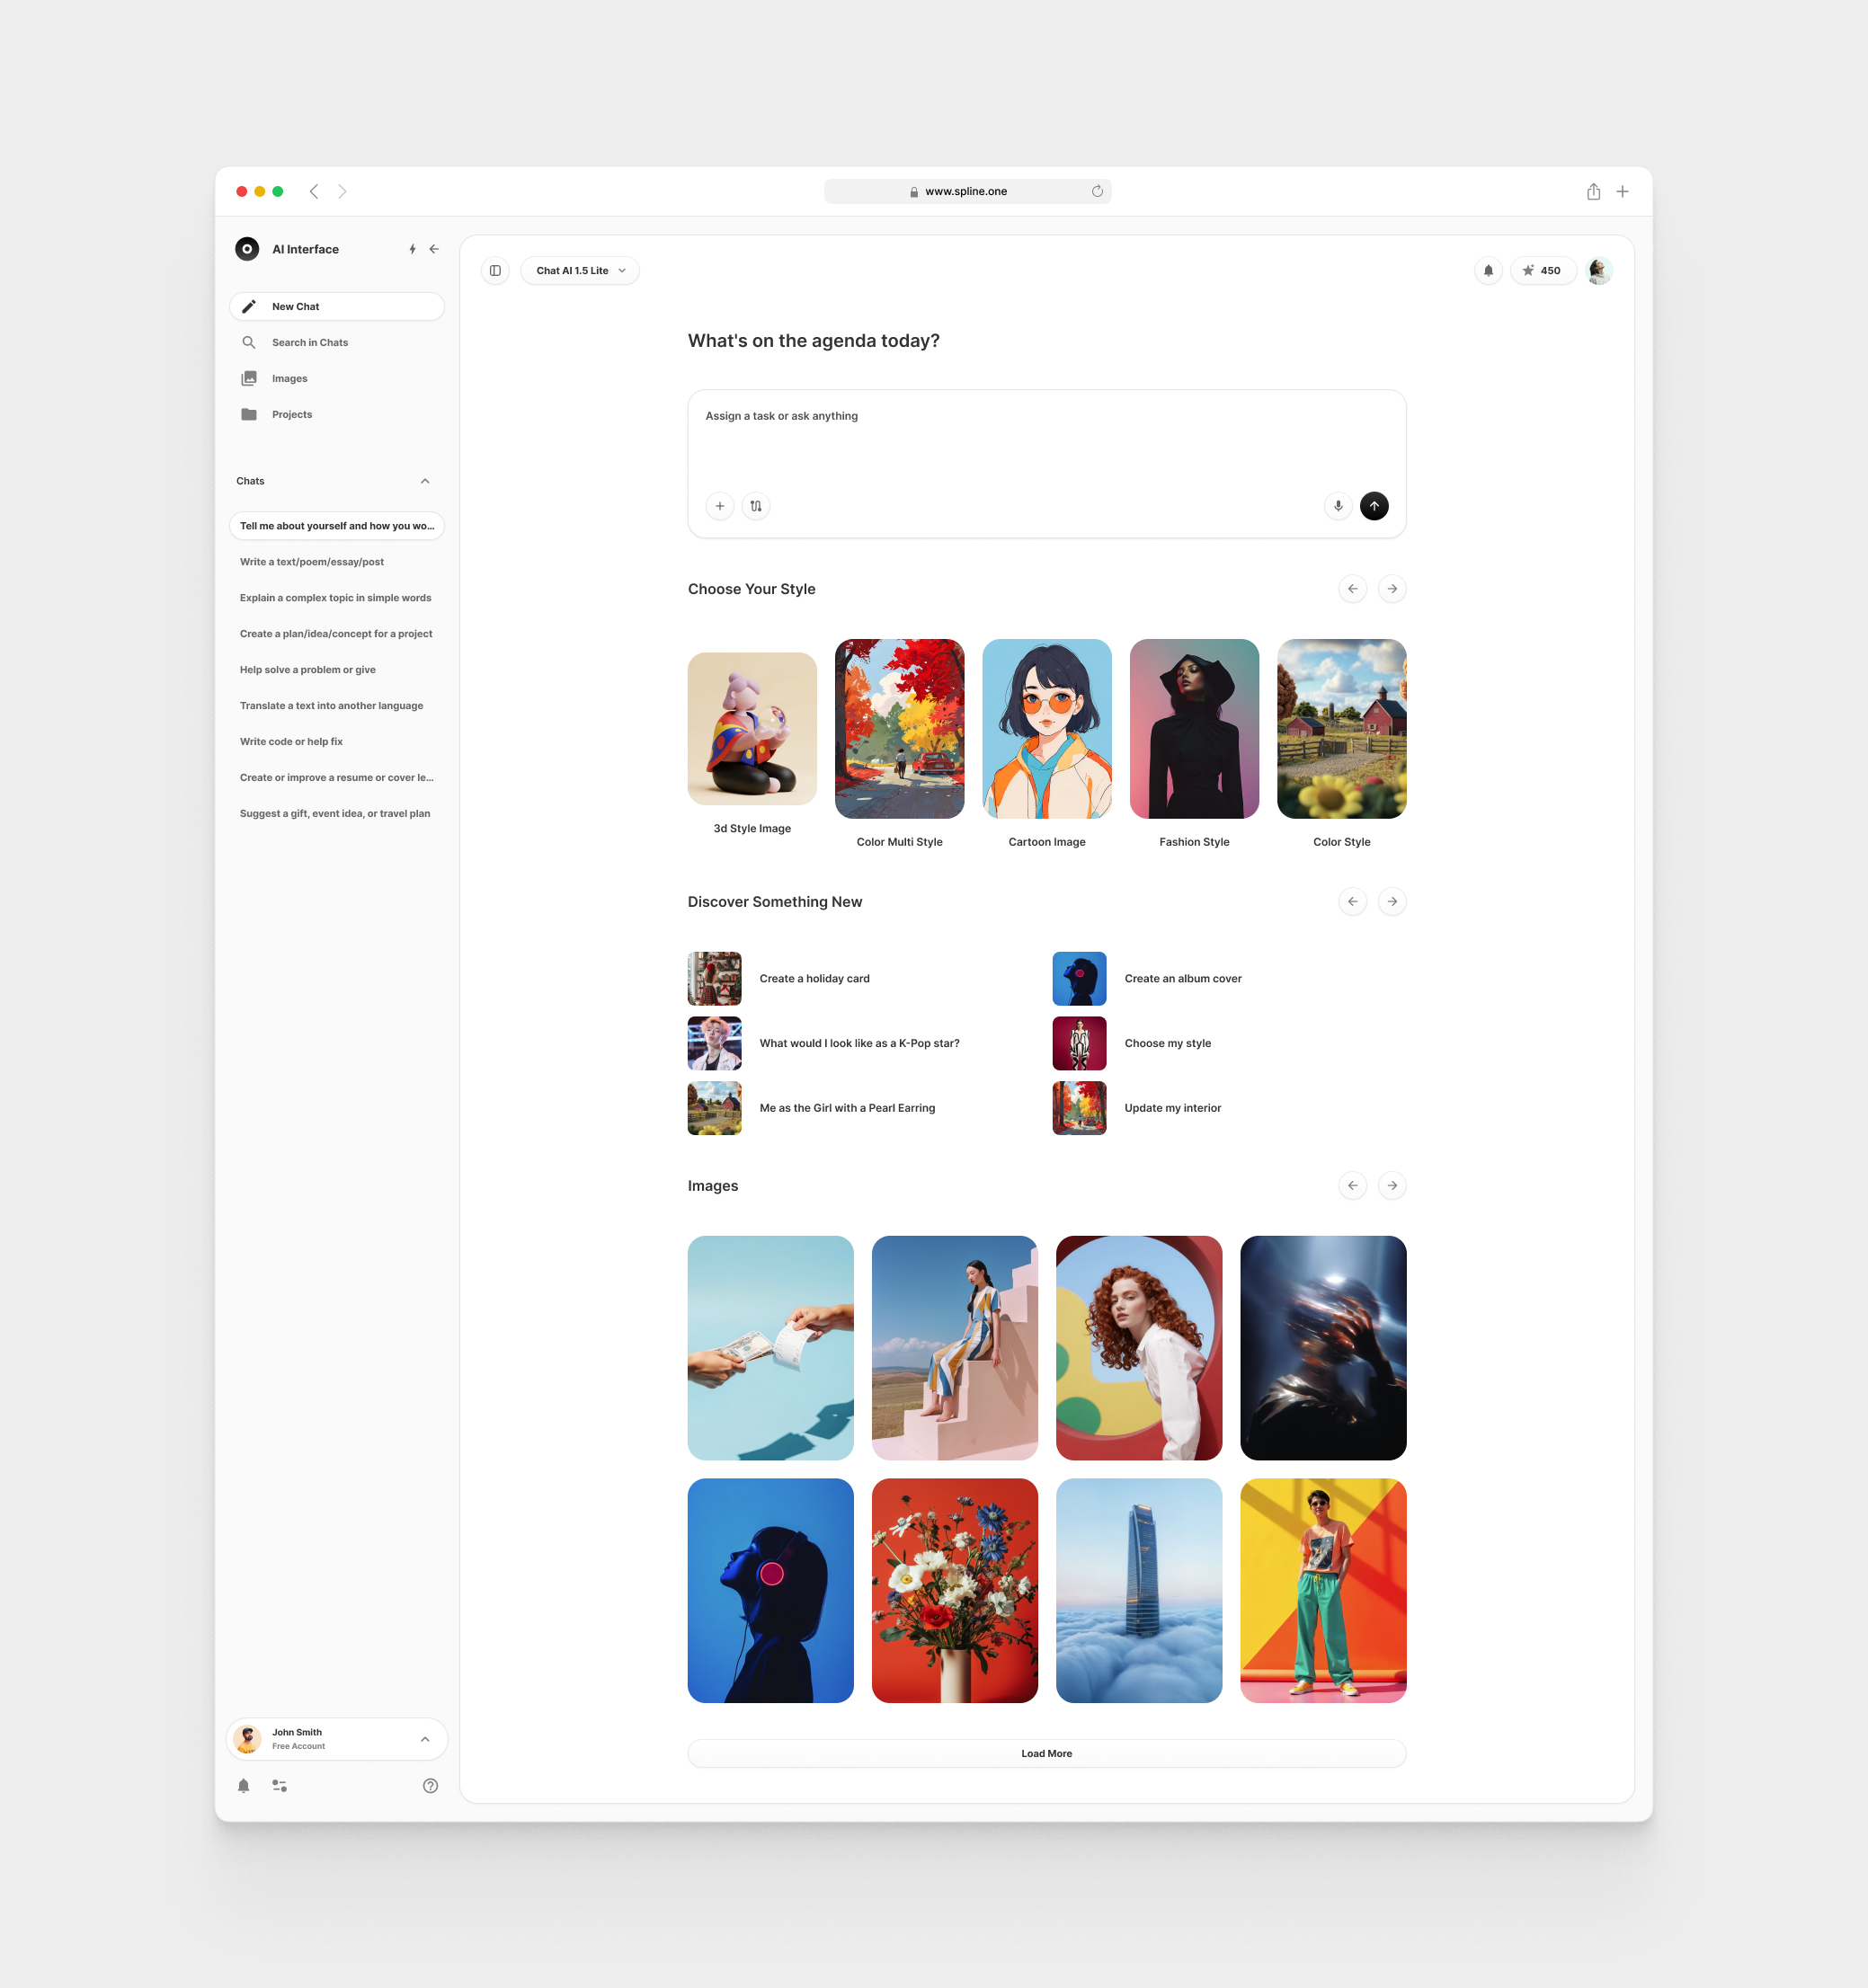This screenshot has width=1868, height=1988.
Task: Open settings sliders icon at sidebar bottom
Action: [280, 1786]
